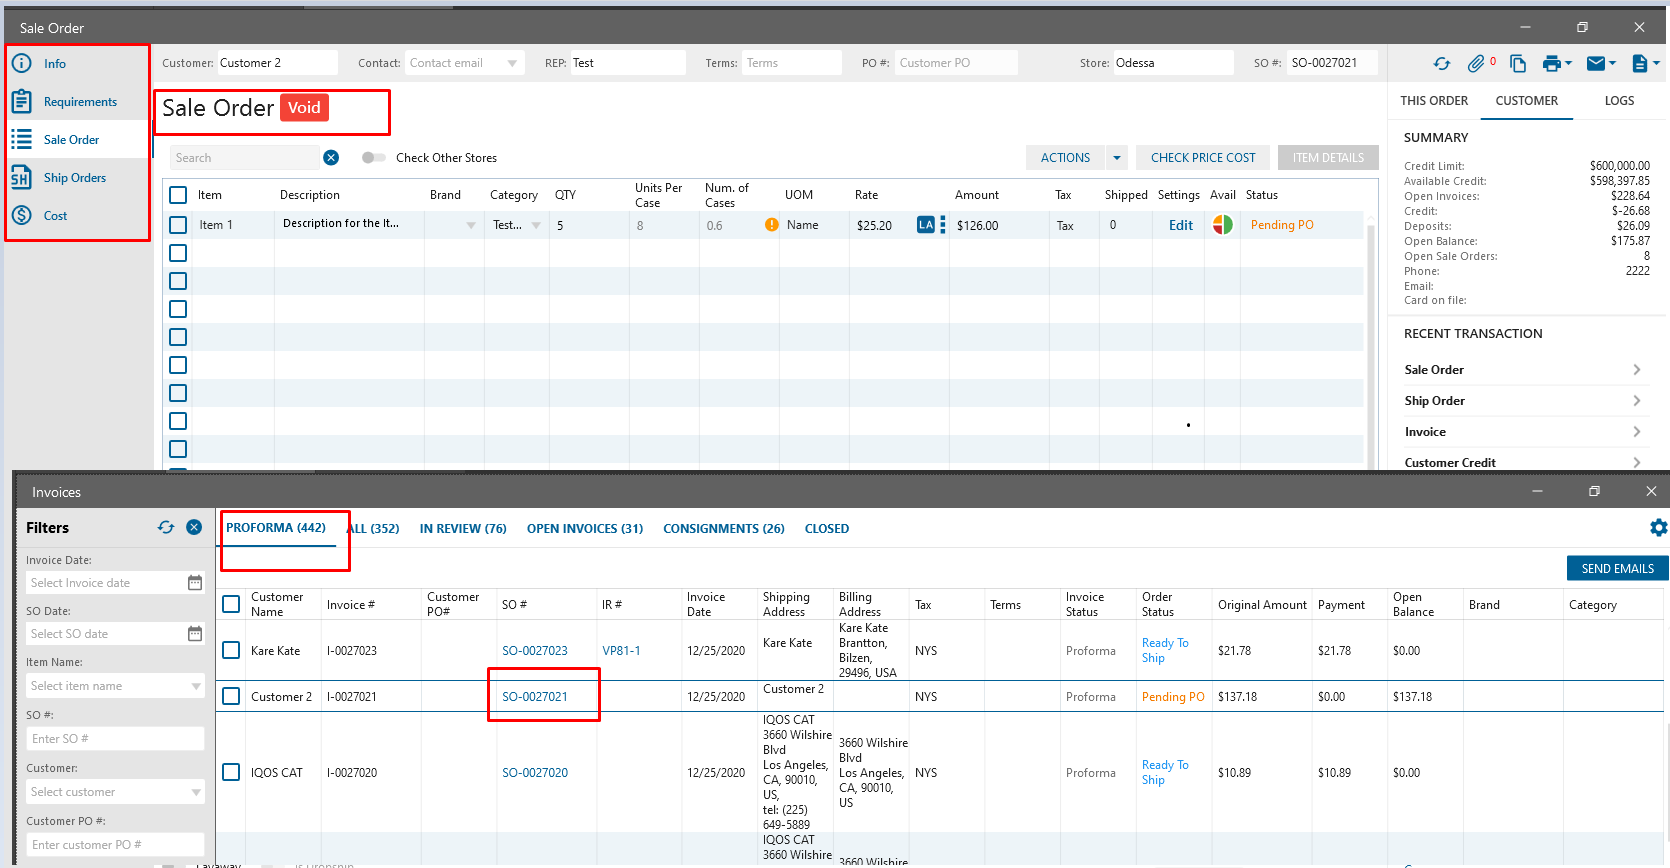Open the Invoice Date calendar picker
Viewport: 1670px width, 868px height.
click(195, 582)
